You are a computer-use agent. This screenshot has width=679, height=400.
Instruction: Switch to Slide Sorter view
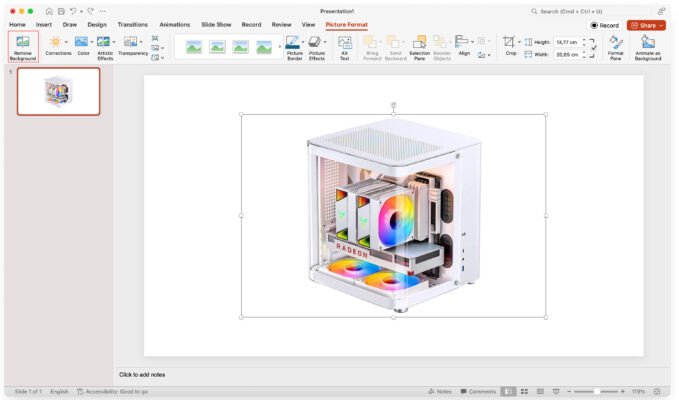pyautogui.click(x=524, y=392)
